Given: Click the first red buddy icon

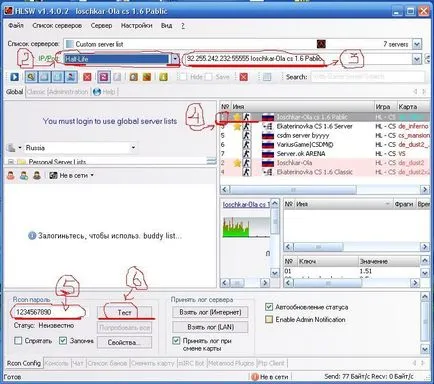Looking at the screenshot, I should point(11,175).
